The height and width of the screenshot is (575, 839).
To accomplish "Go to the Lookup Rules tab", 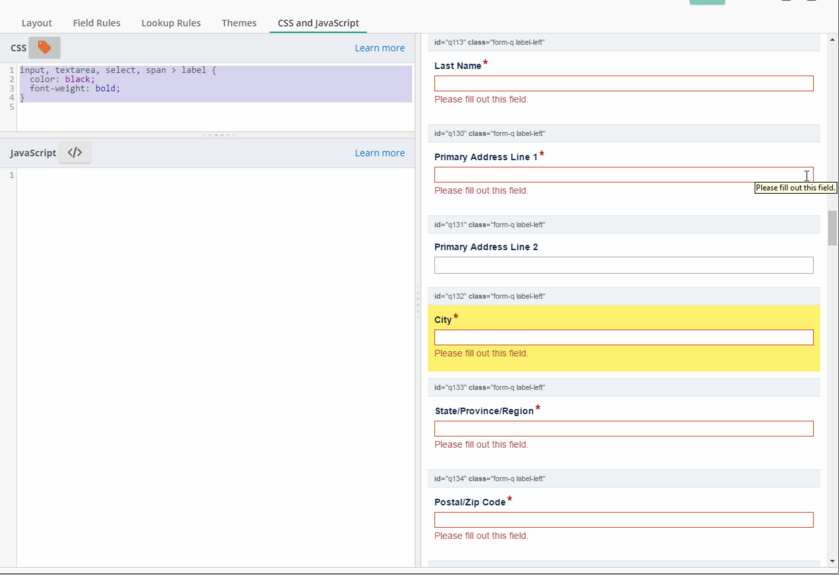I will tap(171, 23).
